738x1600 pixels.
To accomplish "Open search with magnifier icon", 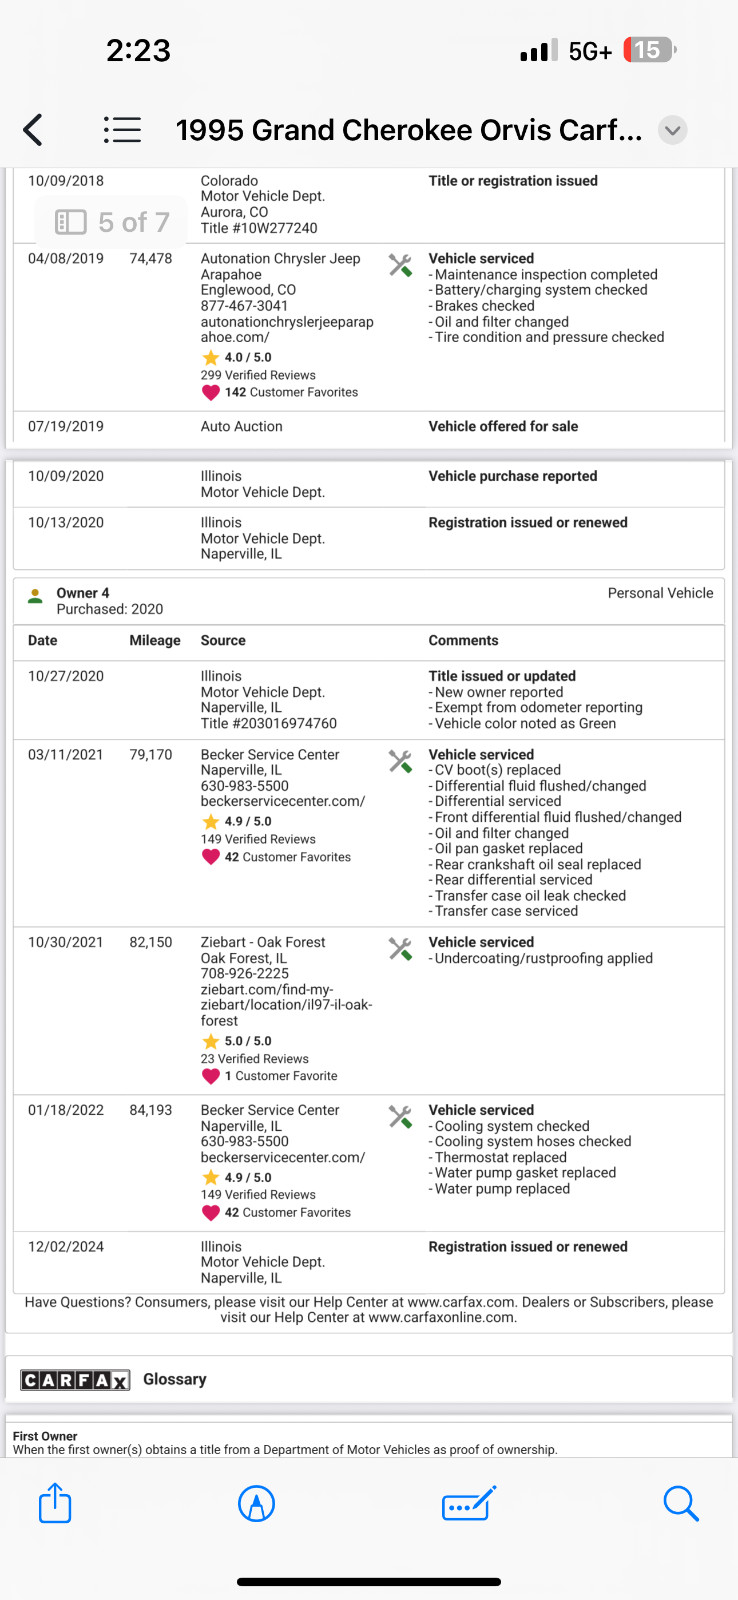I will click(x=680, y=1503).
